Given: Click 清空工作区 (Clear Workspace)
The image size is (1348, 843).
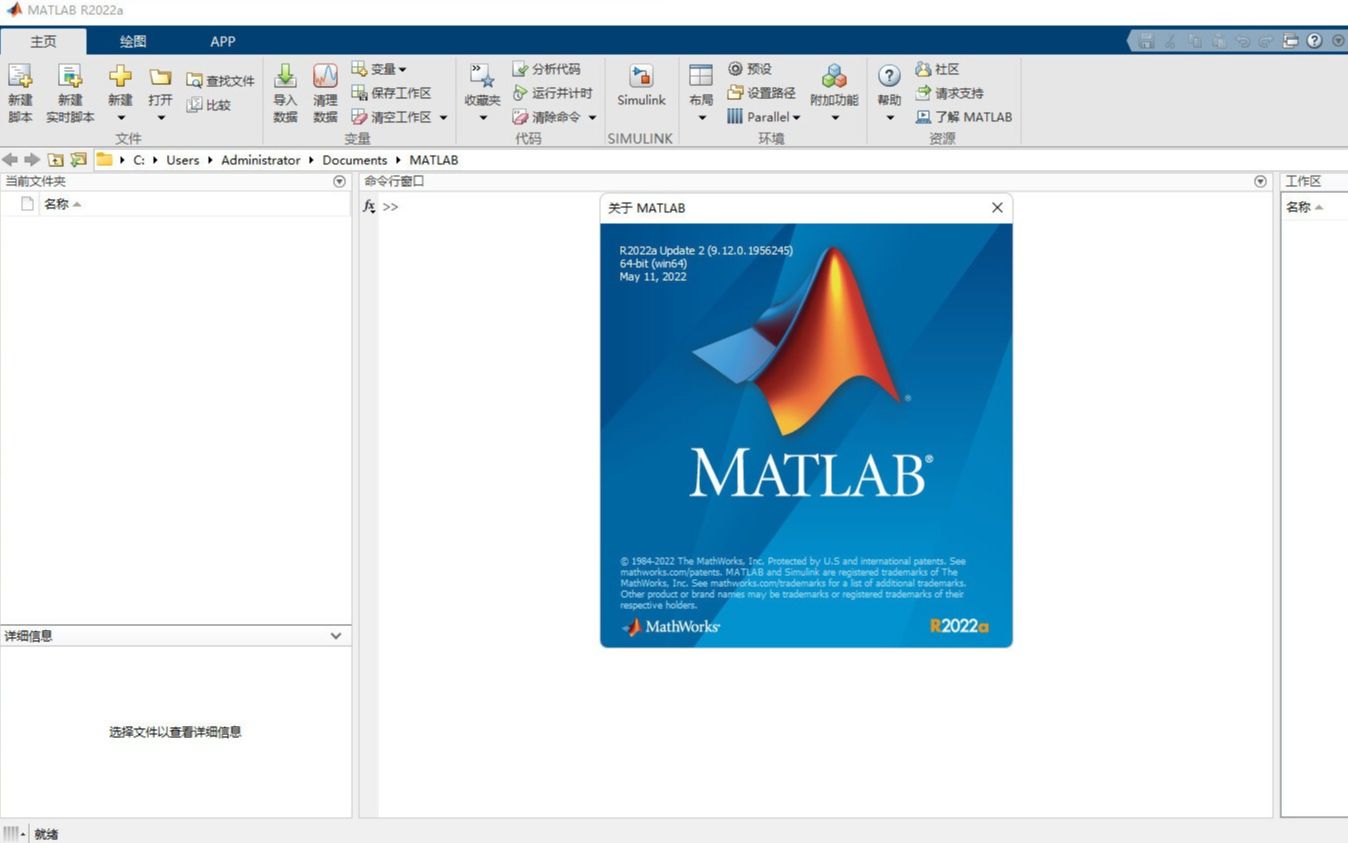Looking at the screenshot, I should pyautogui.click(x=391, y=117).
